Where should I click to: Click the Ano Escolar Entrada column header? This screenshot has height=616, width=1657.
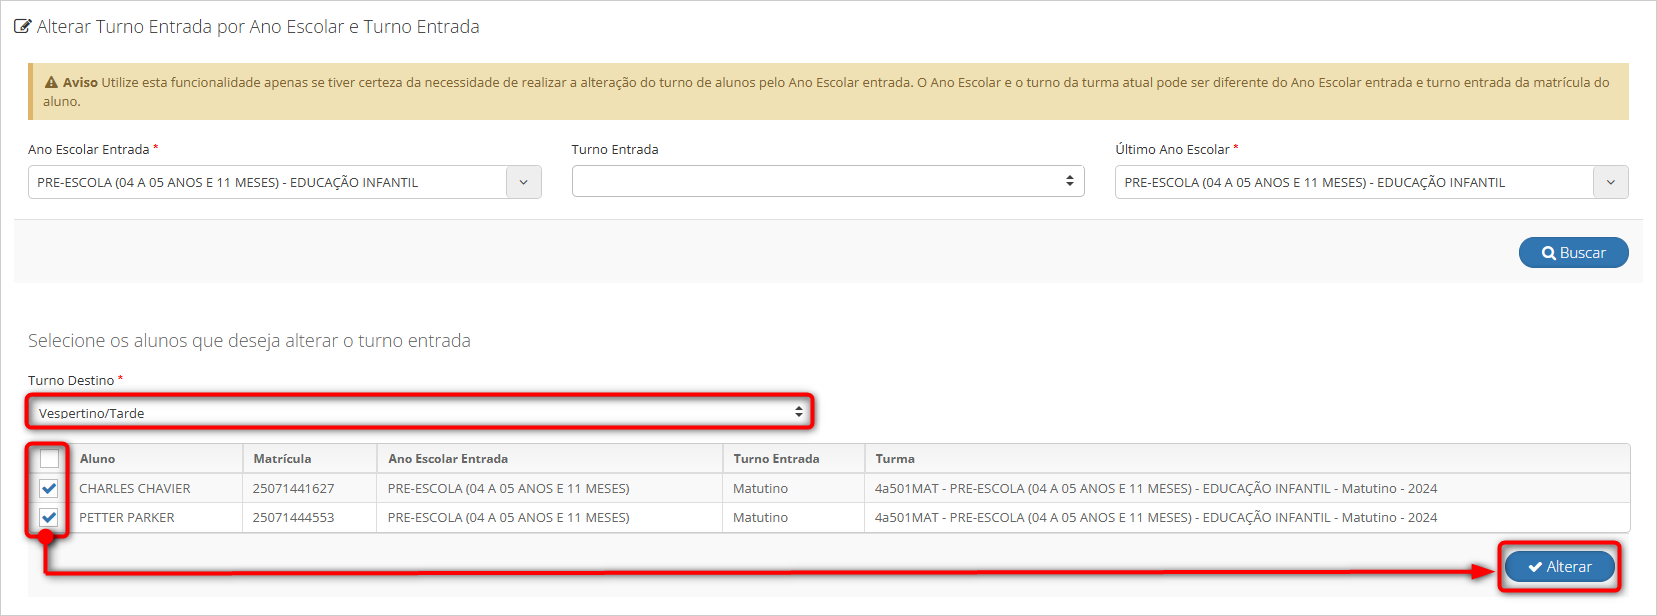pyautogui.click(x=448, y=459)
